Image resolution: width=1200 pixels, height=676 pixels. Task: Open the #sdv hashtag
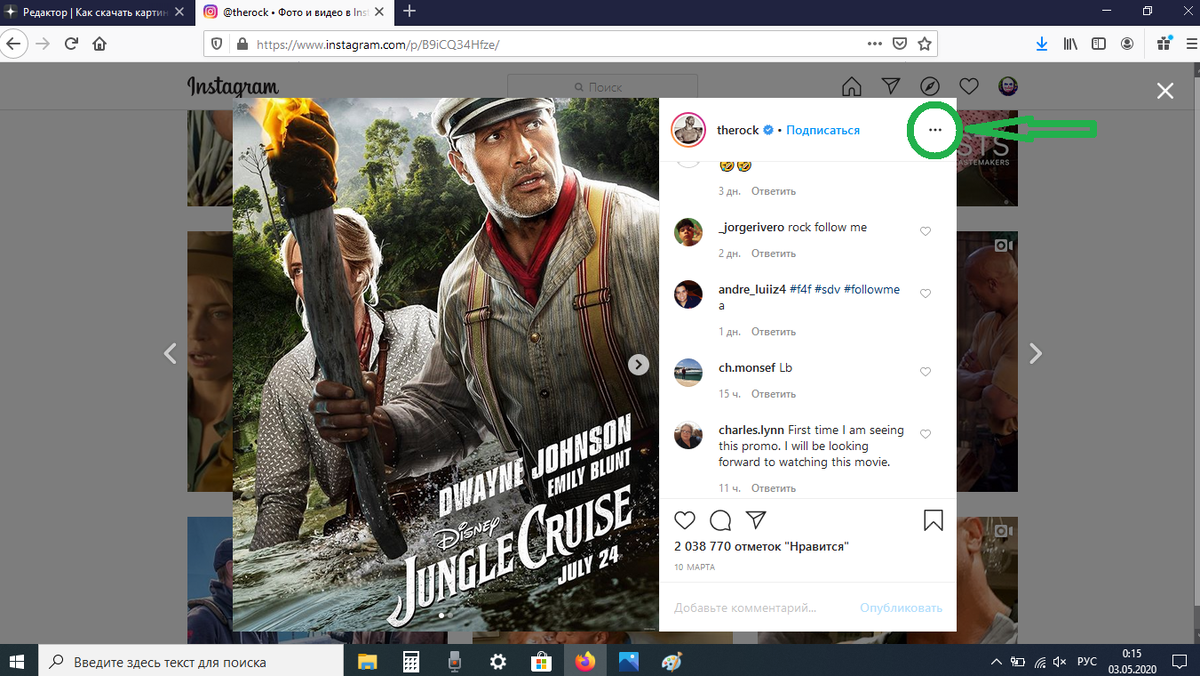click(x=827, y=290)
